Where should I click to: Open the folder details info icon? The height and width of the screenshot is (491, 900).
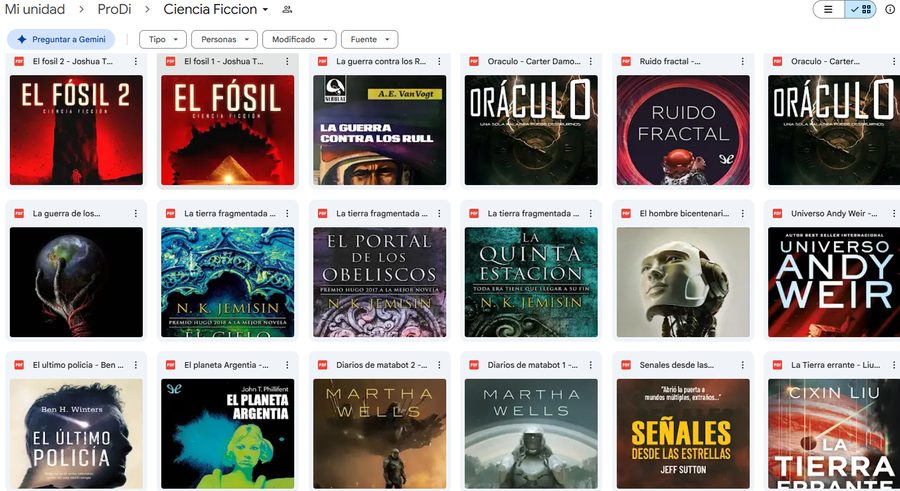(x=890, y=9)
